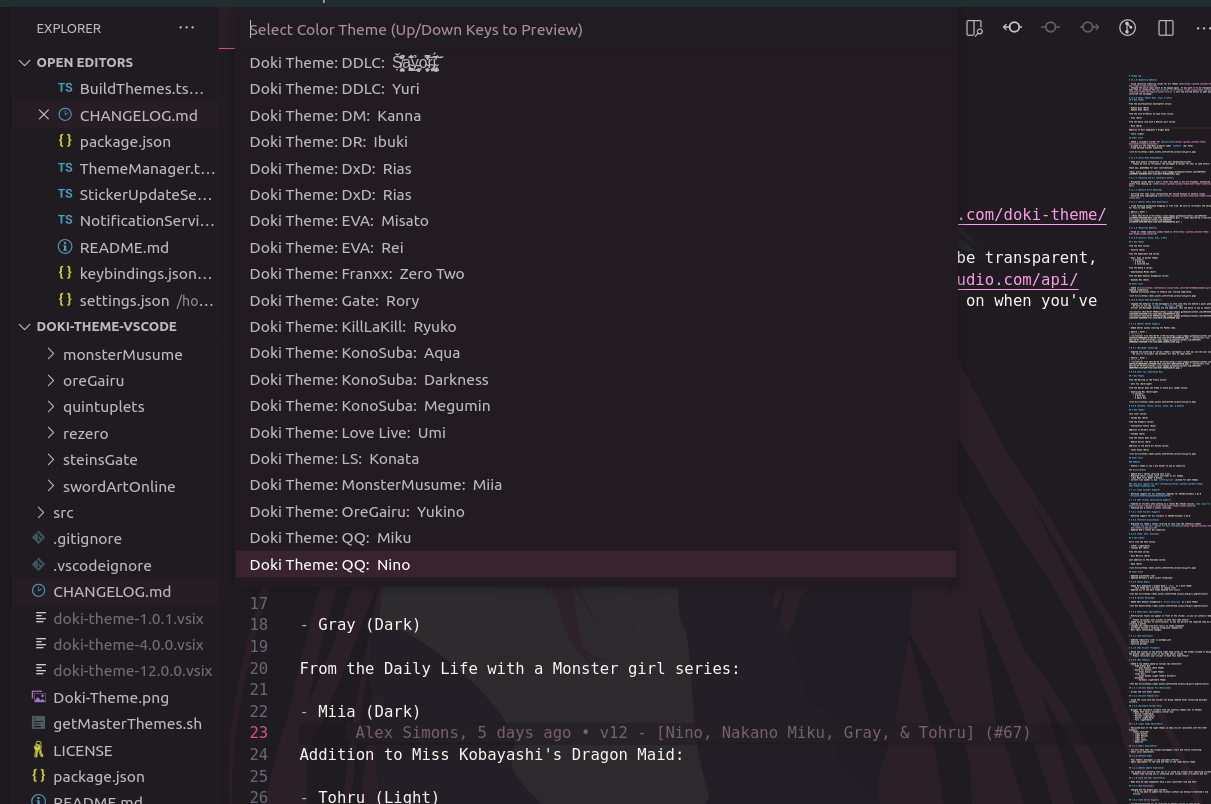This screenshot has width=1211, height=804.
Task: Select Doki Theme: Gate: Rory
Action: click(x=596, y=300)
